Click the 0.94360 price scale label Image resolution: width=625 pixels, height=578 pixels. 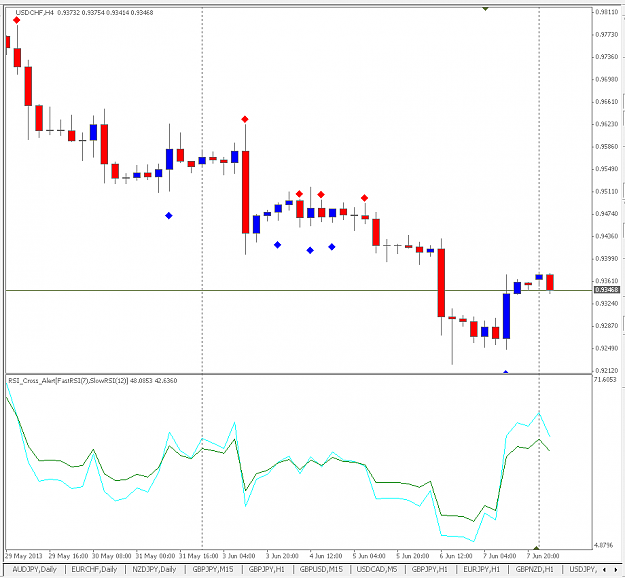coord(607,236)
